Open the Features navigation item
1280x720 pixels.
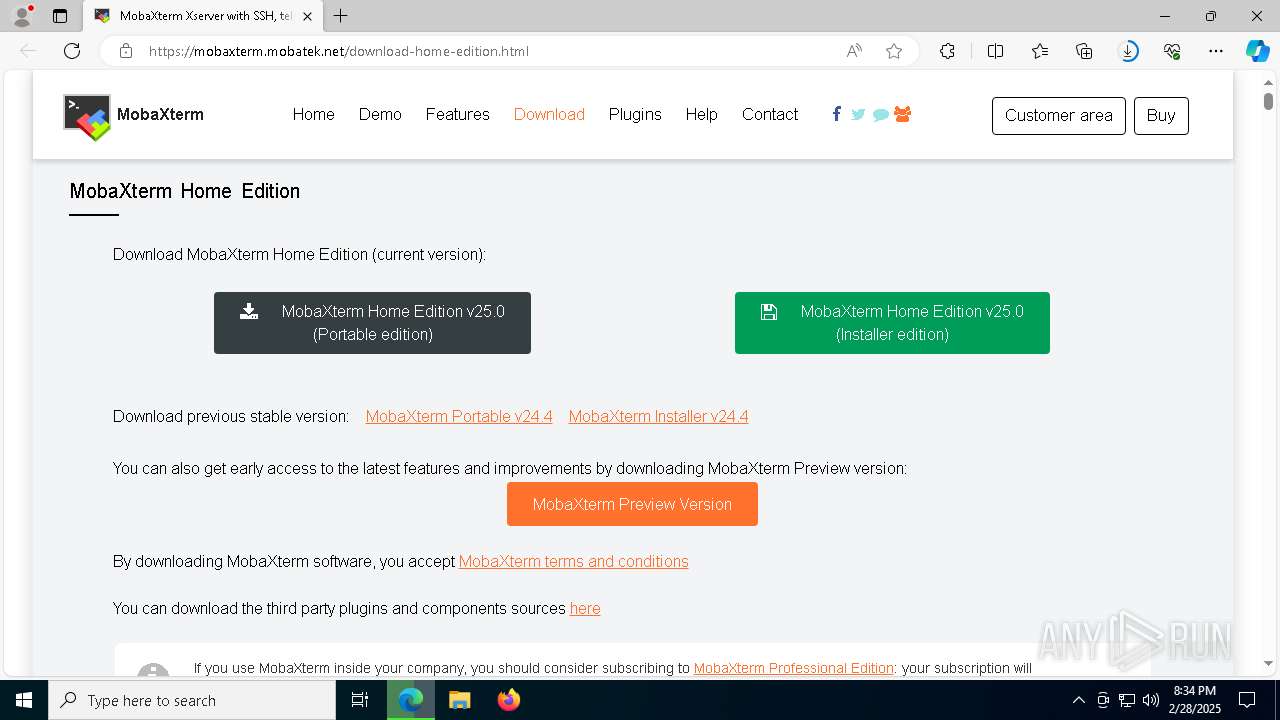point(457,115)
